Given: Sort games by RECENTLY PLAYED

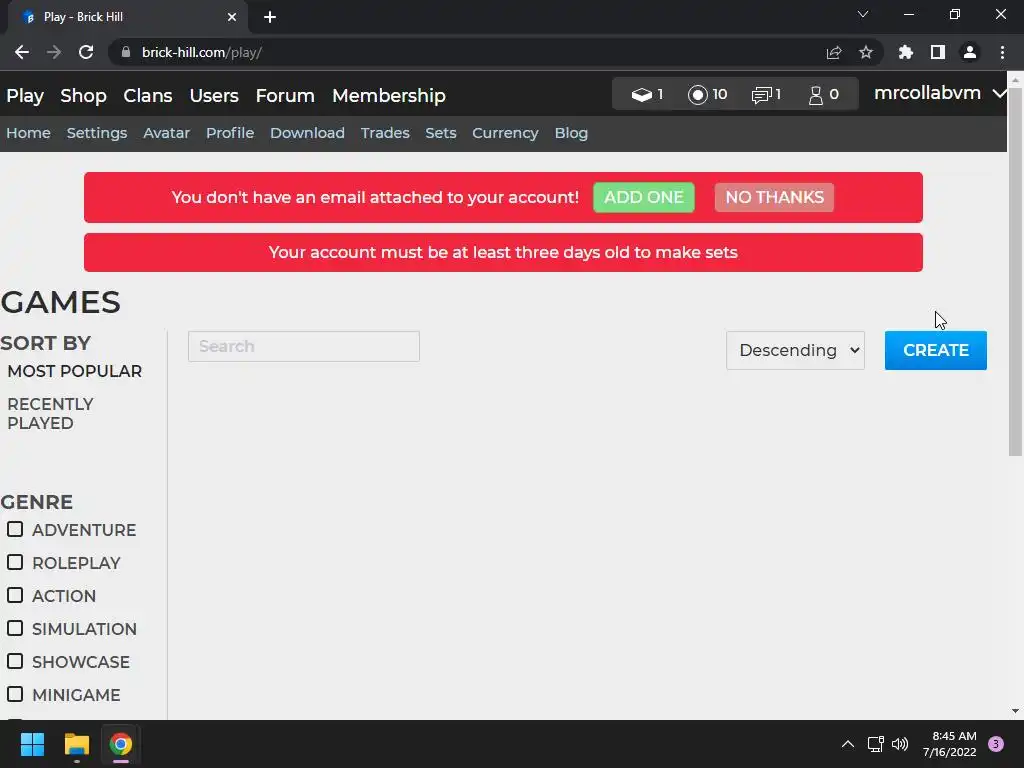Looking at the screenshot, I should tap(50, 413).
